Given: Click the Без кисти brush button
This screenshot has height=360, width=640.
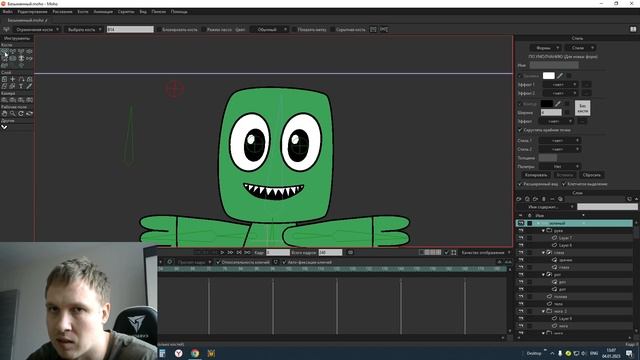Looking at the screenshot, I should click(582, 108).
